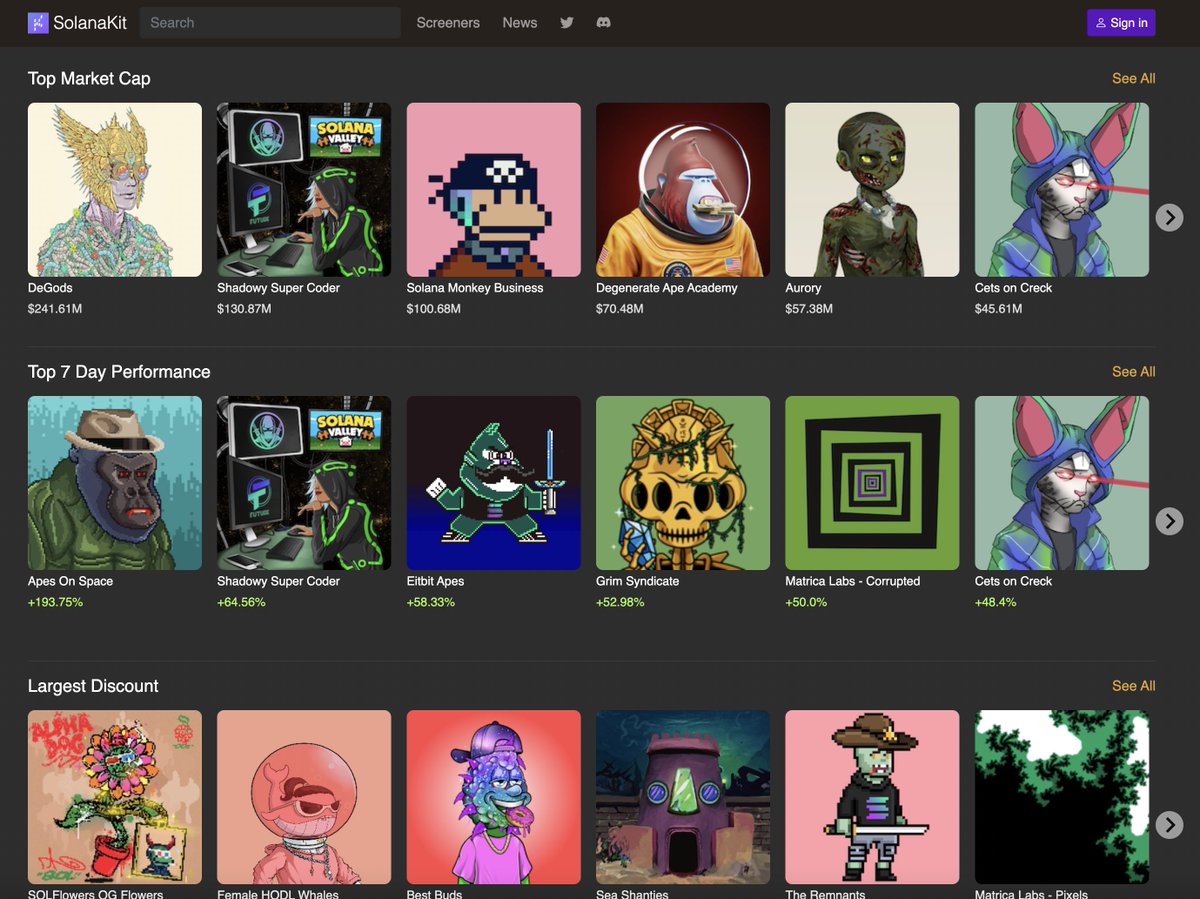Viewport: 1200px width, 899px height.
Task: Click See All for Largest Discount
Action: coord(1134,685)
